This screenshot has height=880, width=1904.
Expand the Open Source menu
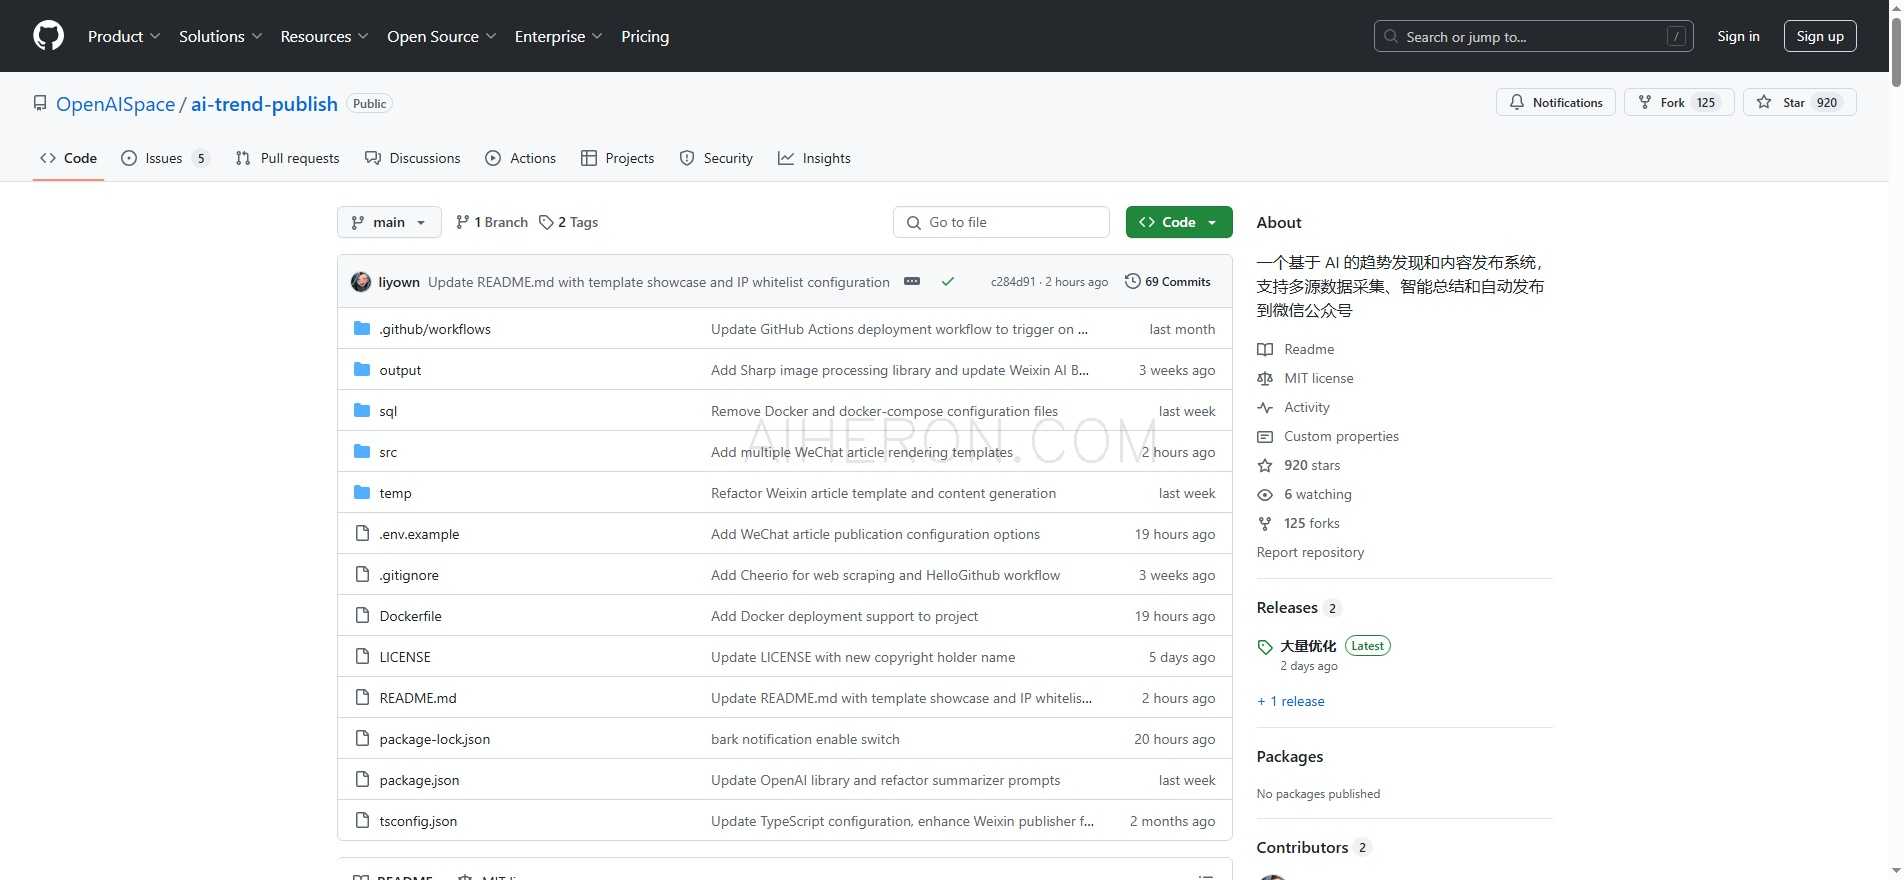click(441, 36)
